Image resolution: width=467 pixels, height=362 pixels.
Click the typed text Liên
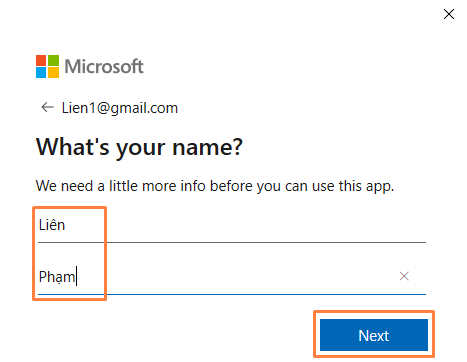[x=52, y=225]
